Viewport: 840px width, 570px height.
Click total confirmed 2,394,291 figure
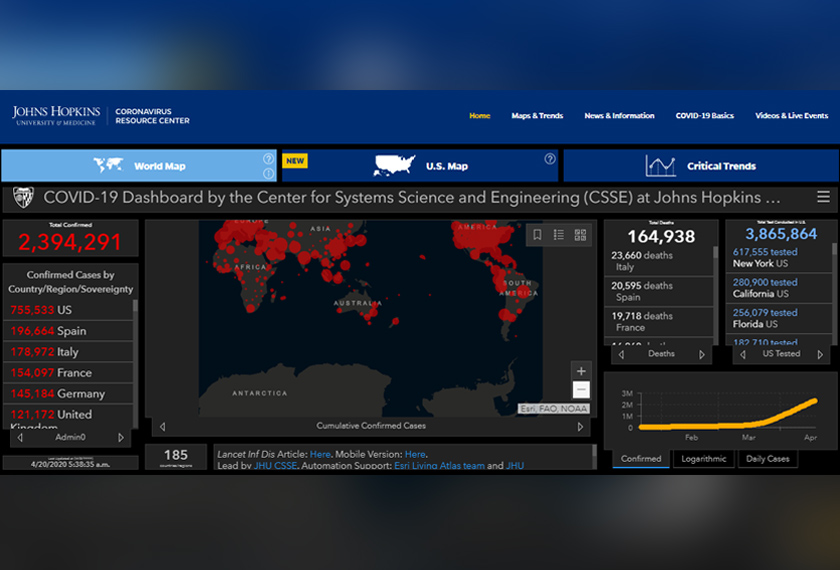click(70, 242)
